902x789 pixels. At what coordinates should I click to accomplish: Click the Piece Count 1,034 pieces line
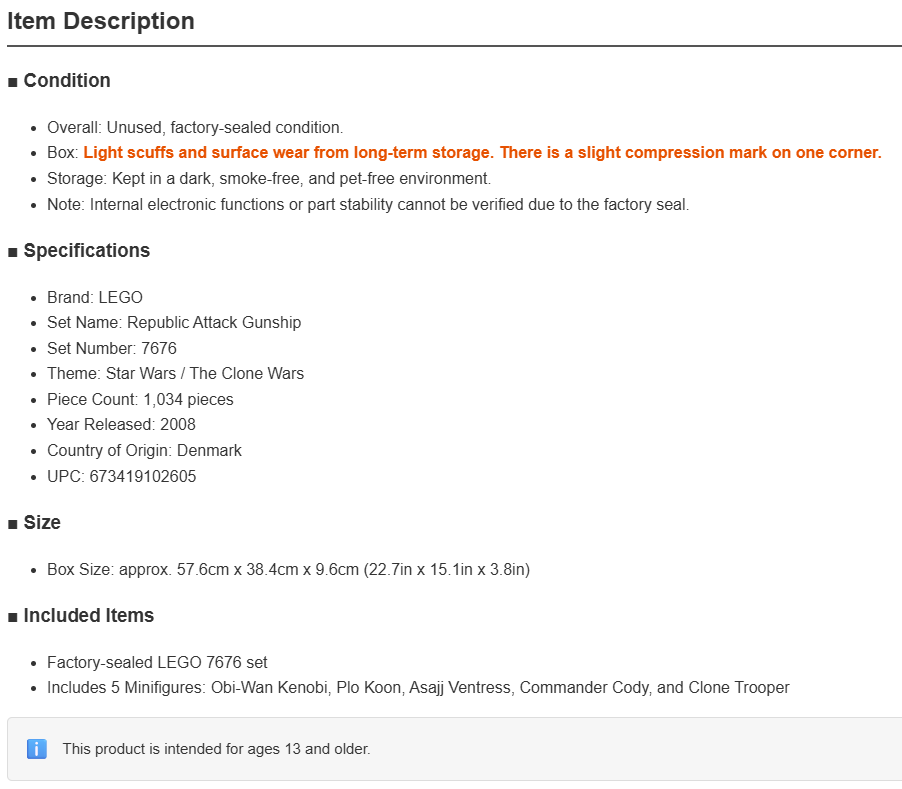click(x=140, y=399)
